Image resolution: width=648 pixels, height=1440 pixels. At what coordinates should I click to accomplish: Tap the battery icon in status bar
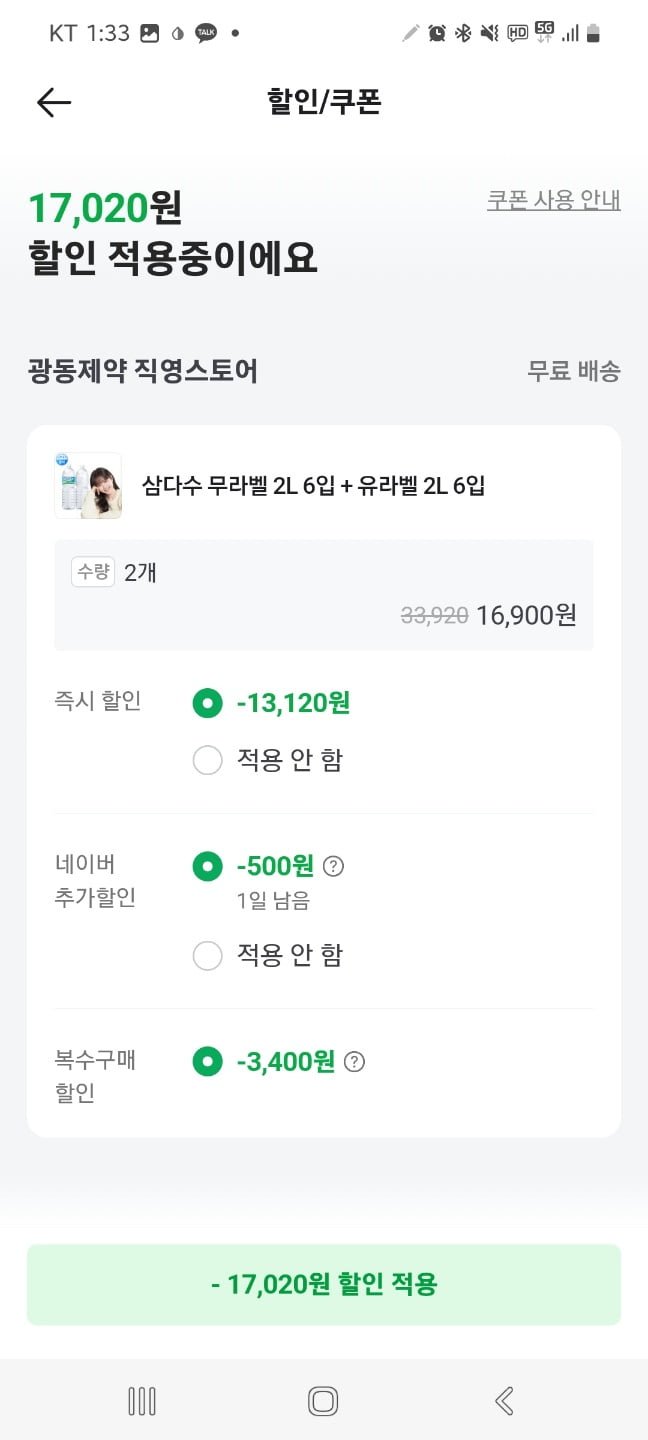(593, 33)
